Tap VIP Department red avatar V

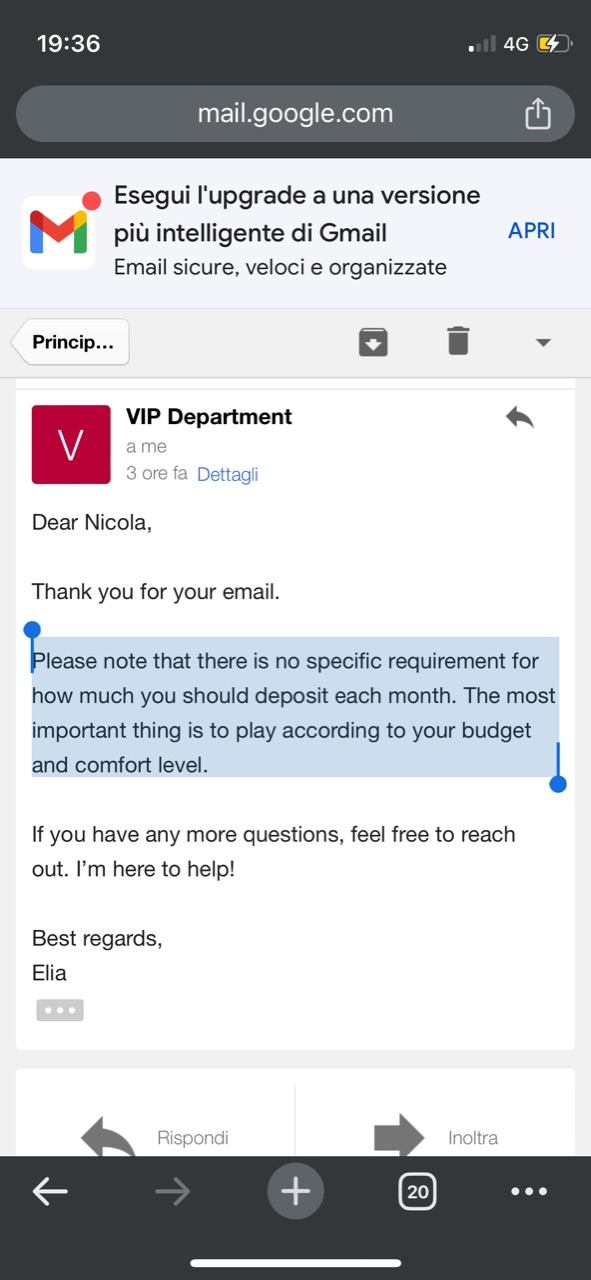71,444
